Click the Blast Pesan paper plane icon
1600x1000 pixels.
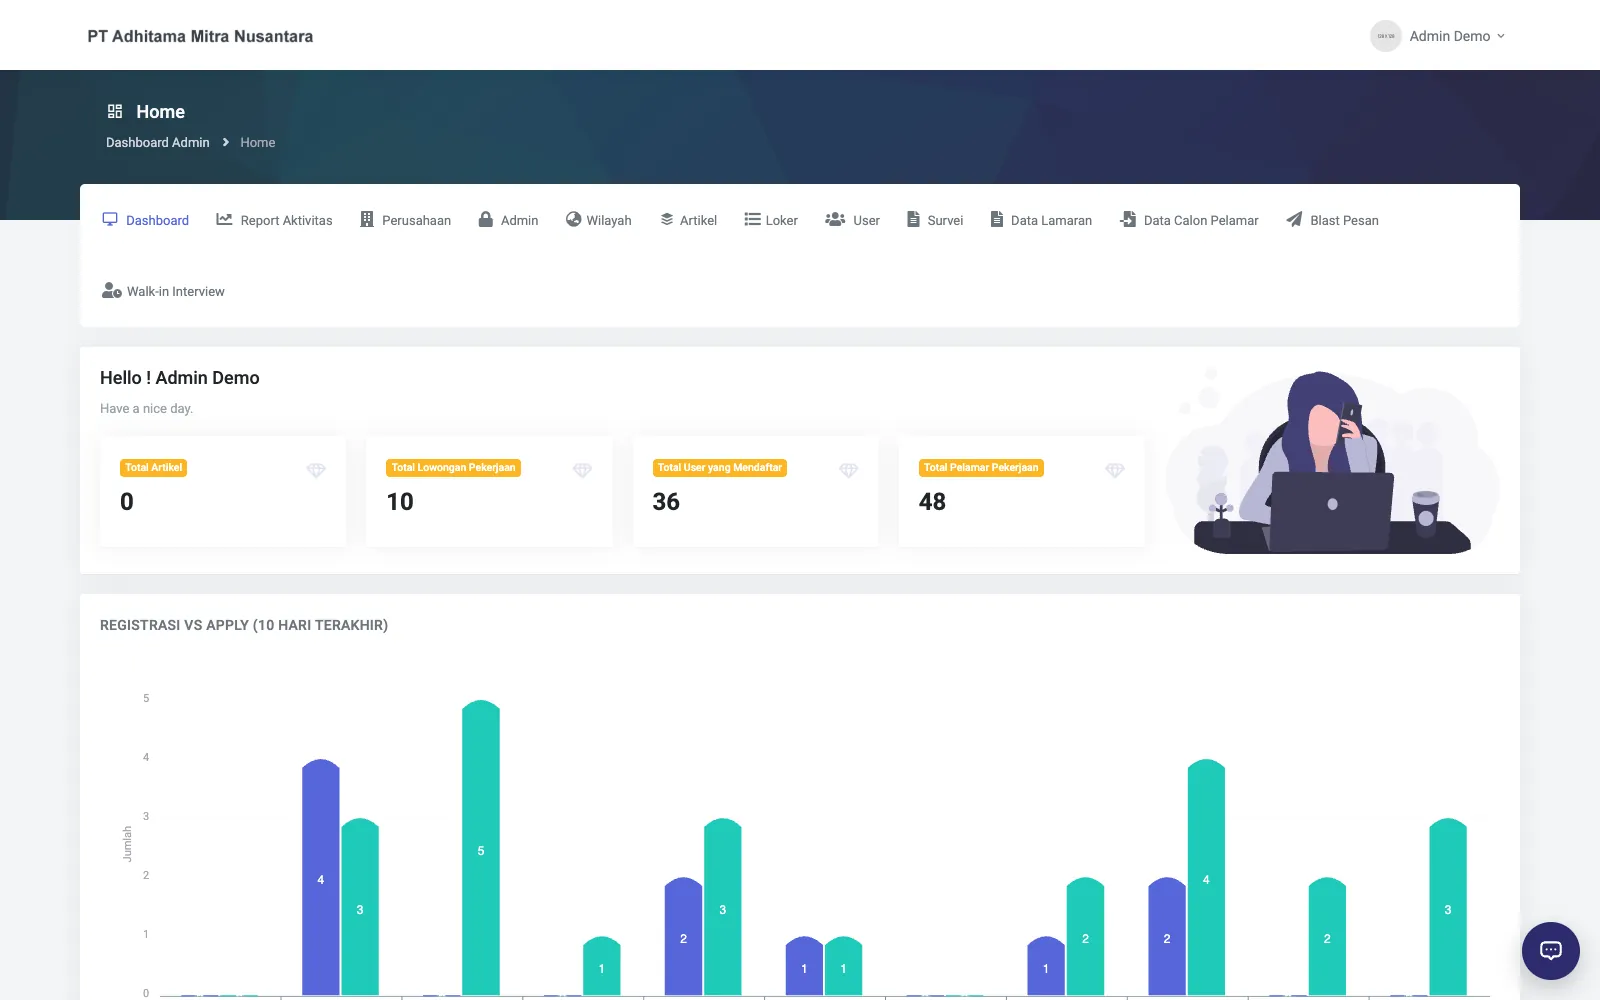point(1294,220)
